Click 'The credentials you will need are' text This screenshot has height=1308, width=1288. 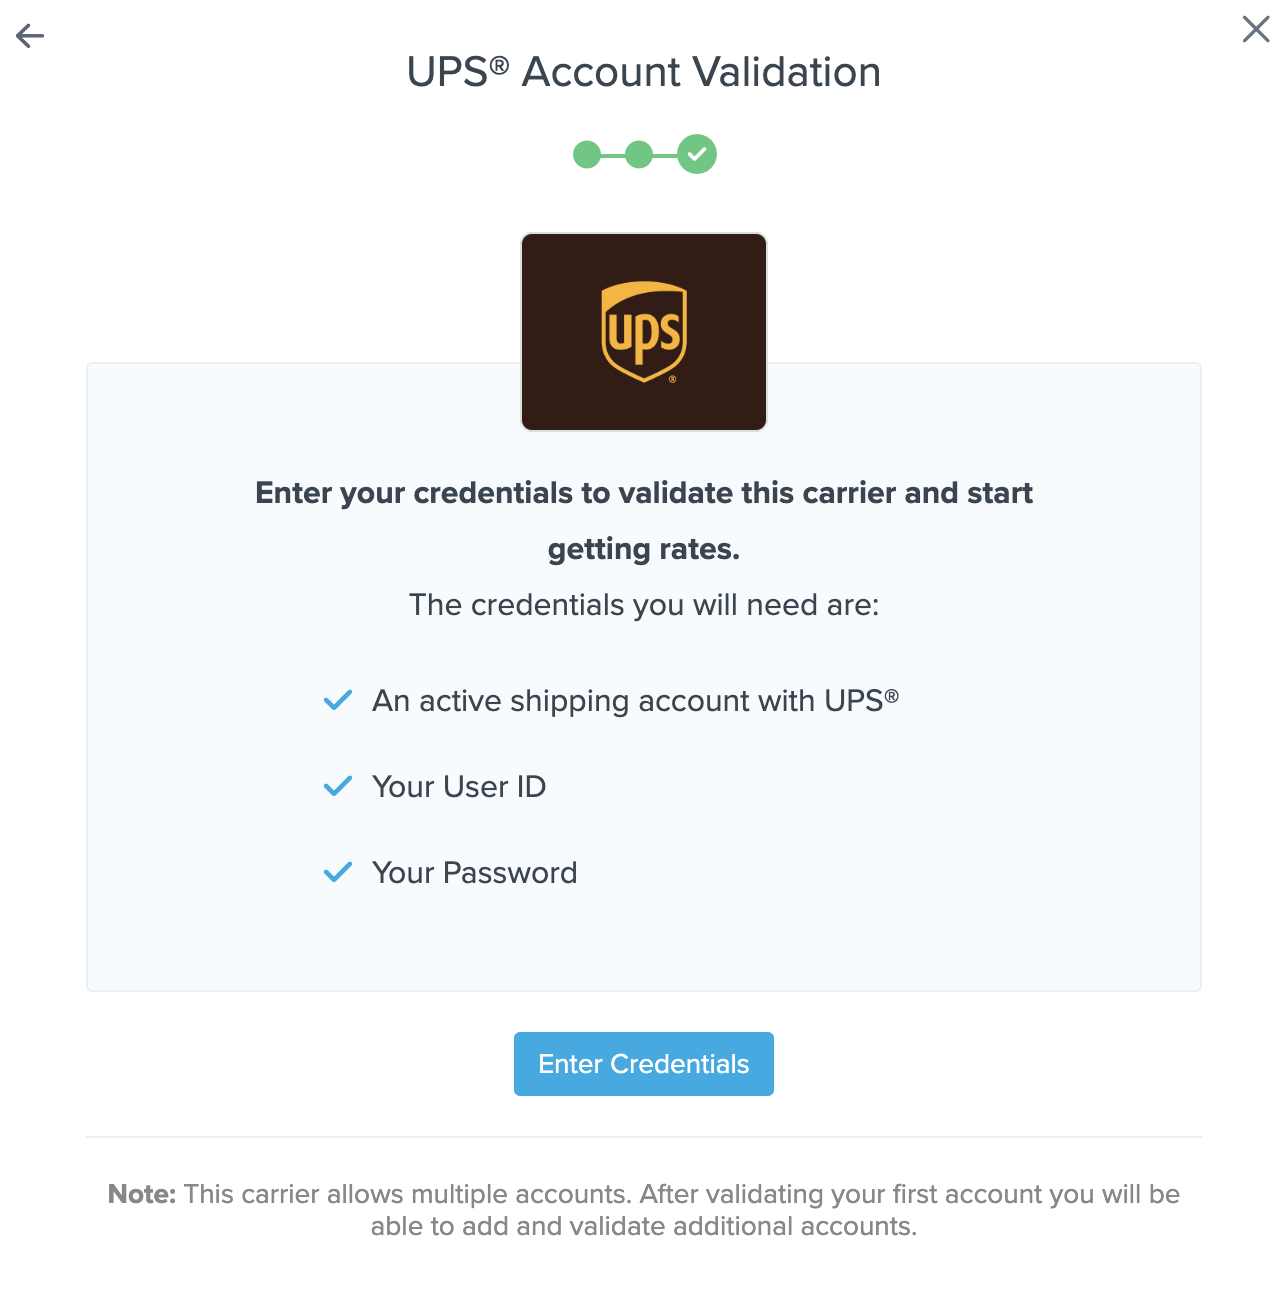(644, 605)
